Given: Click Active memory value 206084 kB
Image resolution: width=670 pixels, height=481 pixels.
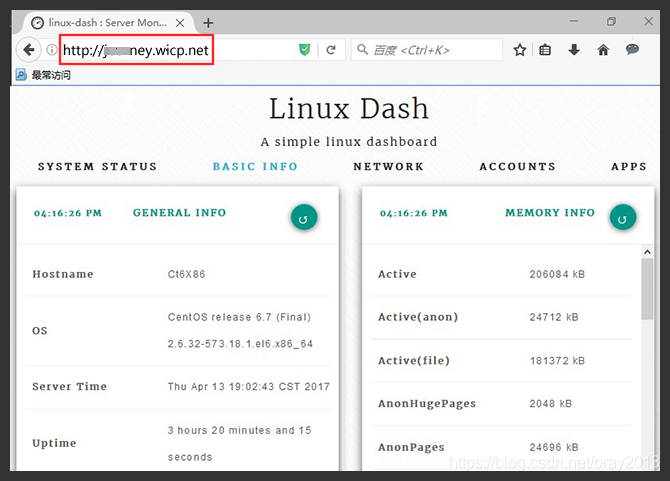Looking at the screenshot, I should (x=557, y=274).
